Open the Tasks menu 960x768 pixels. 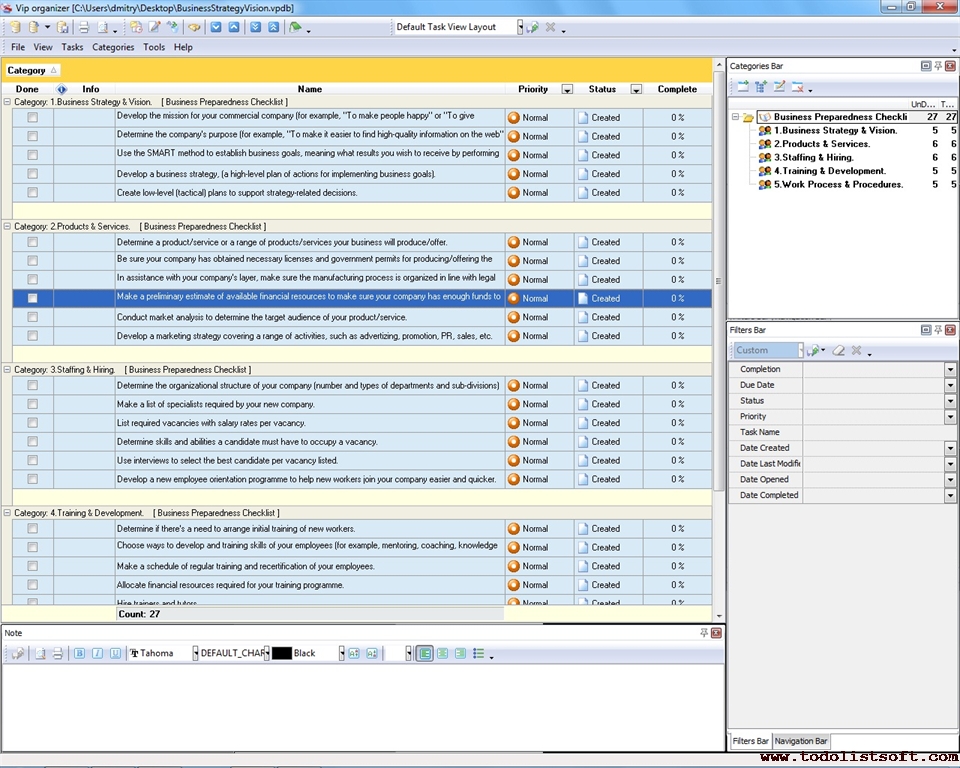coord(72,47)
